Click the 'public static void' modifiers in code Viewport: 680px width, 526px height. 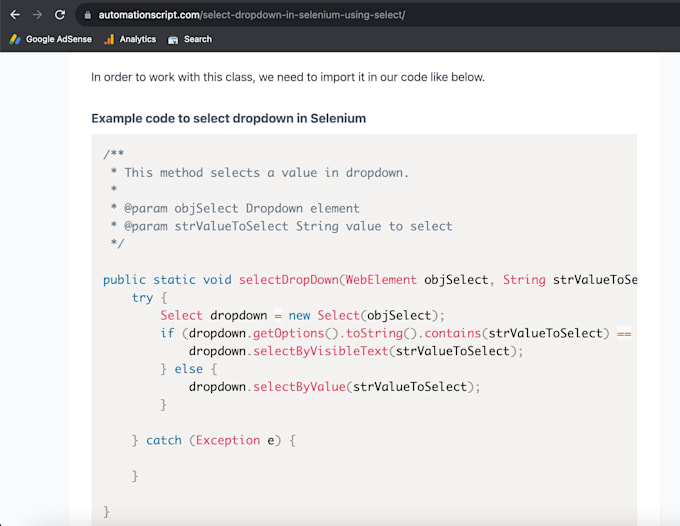(167, 280)
